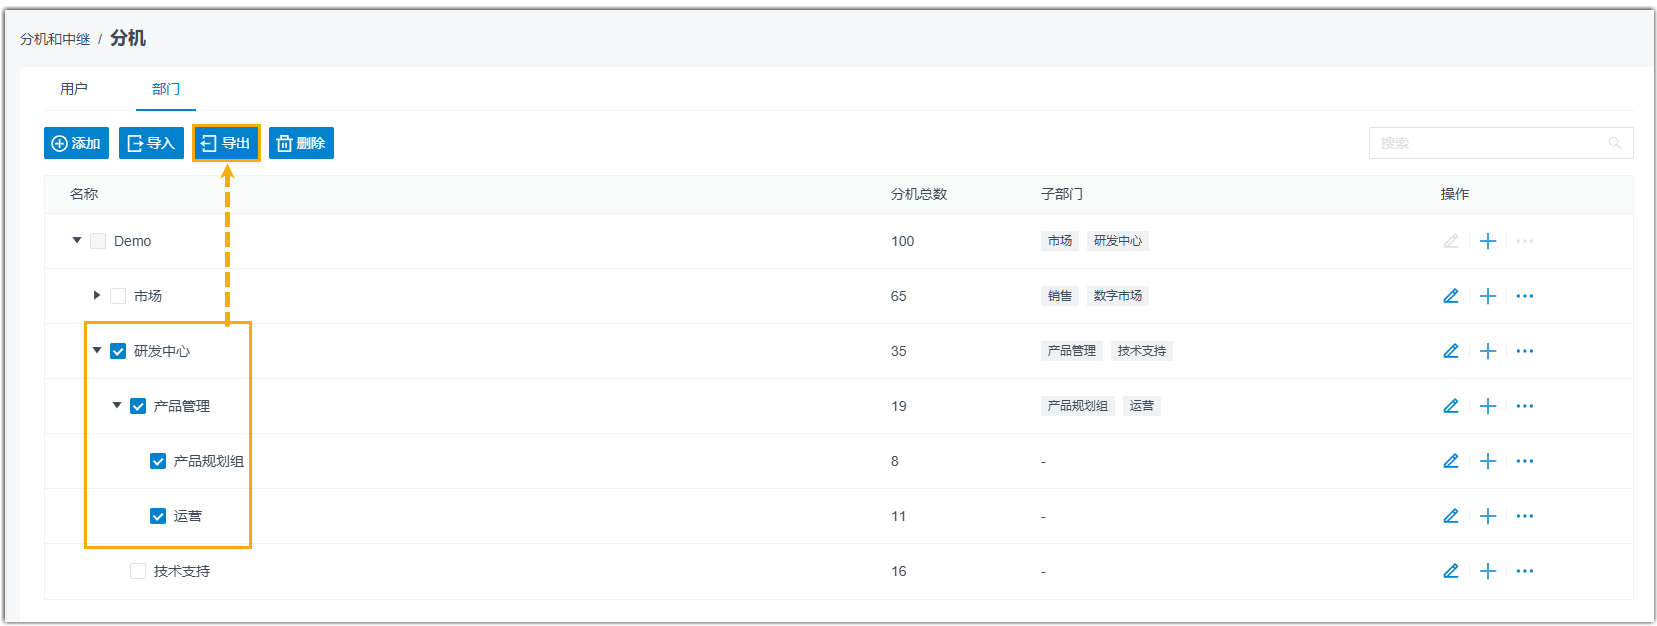
Task: Click the 研发中心 tag in Demo row
Action: (1118, 241)
